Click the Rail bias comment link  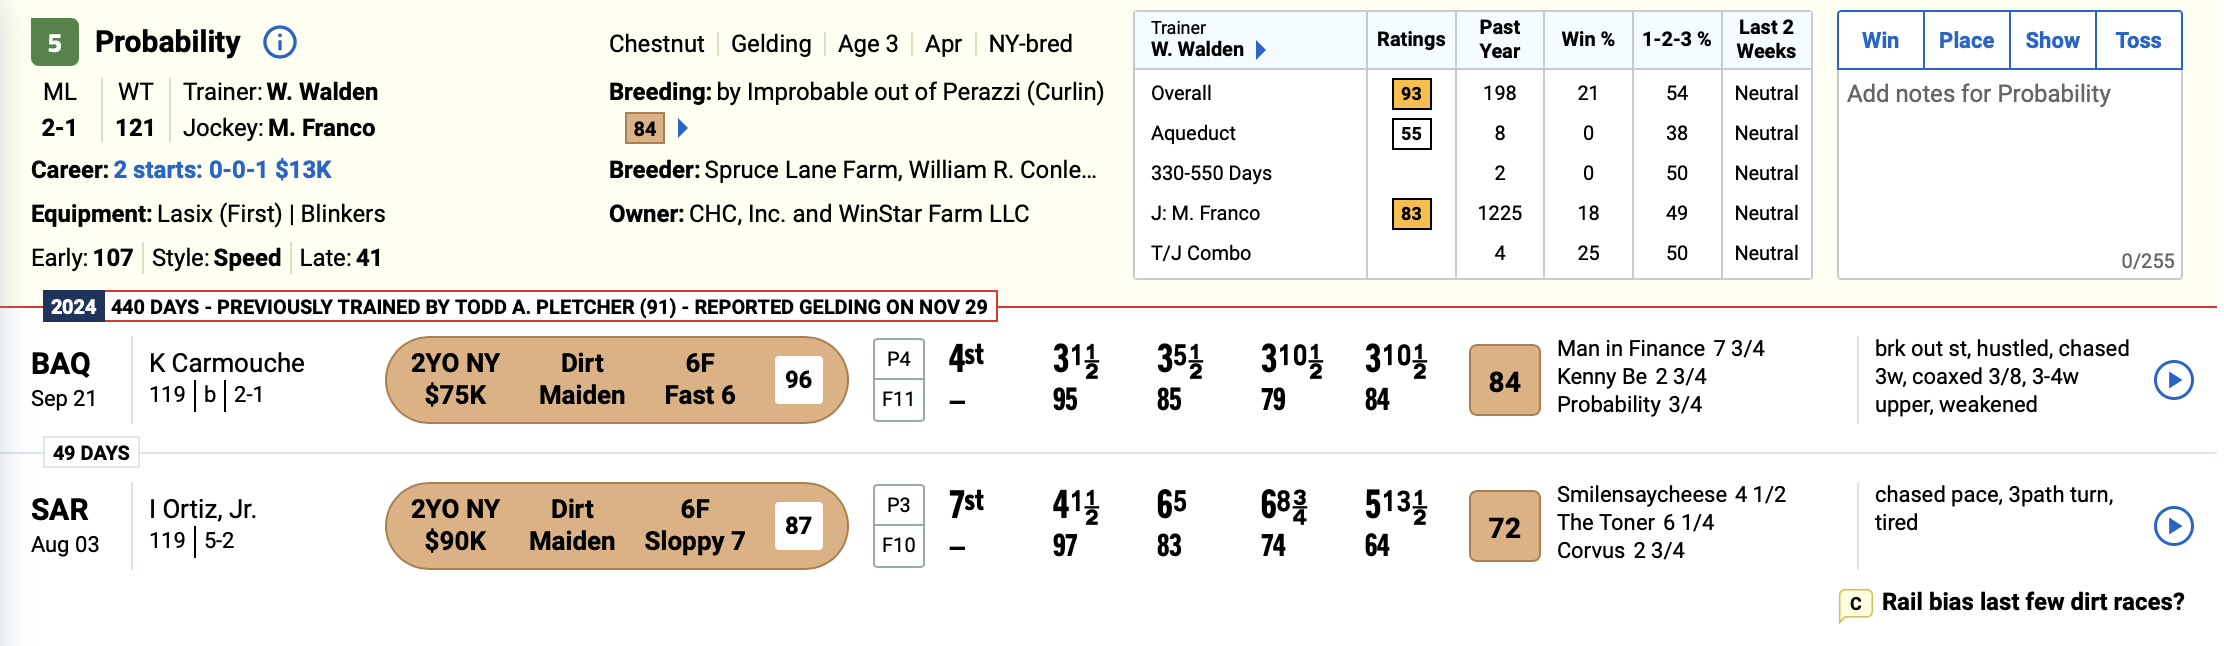[x=2032, y=602]
